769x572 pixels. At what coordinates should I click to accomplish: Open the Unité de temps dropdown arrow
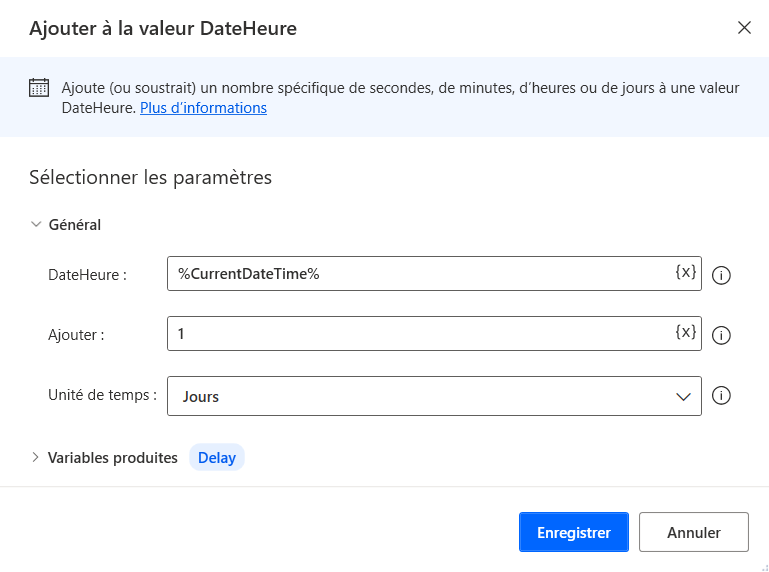(x=684, y=396)
